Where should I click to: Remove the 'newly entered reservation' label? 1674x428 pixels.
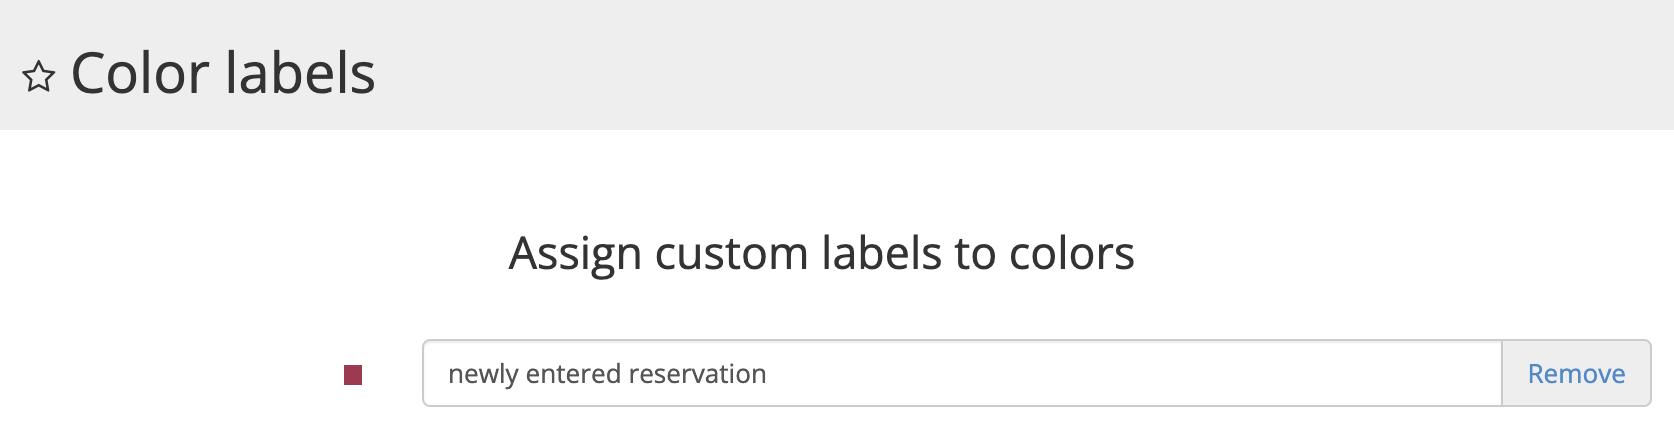tap(1576, 374)
